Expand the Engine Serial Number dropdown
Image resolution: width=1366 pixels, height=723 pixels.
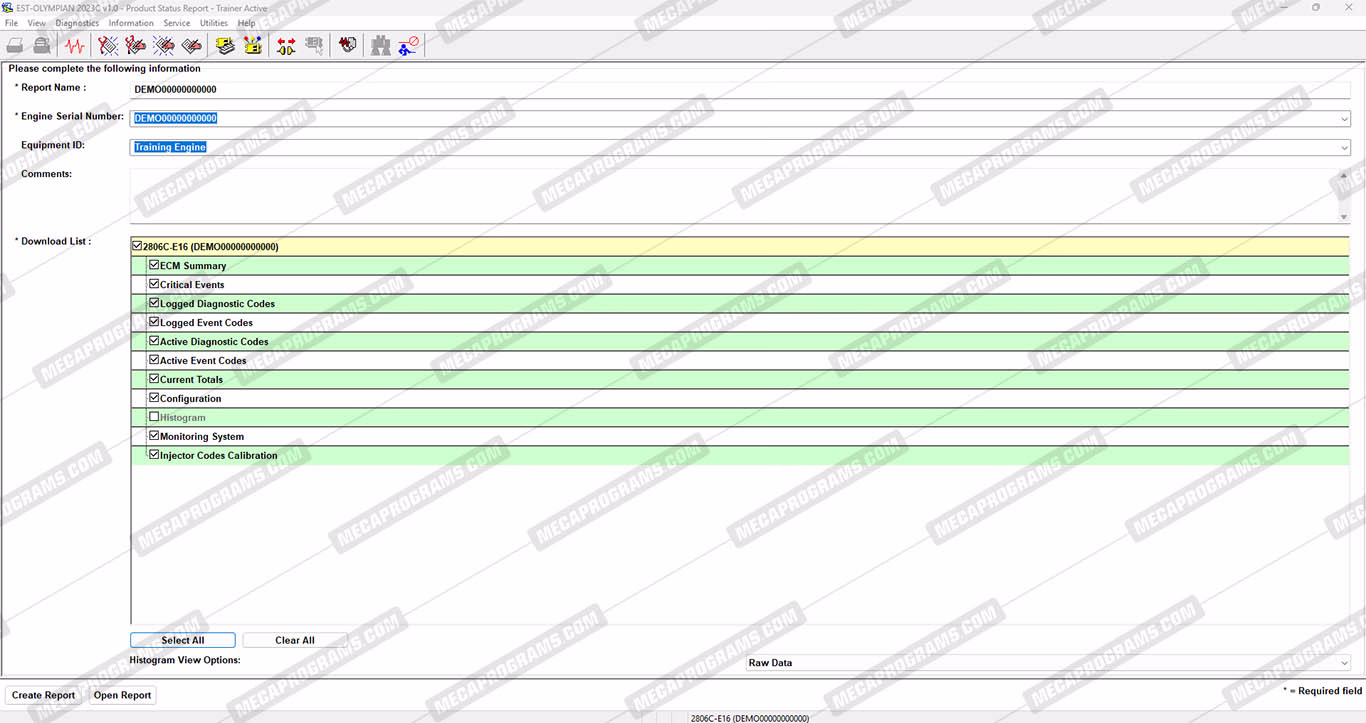[1344, 119]
